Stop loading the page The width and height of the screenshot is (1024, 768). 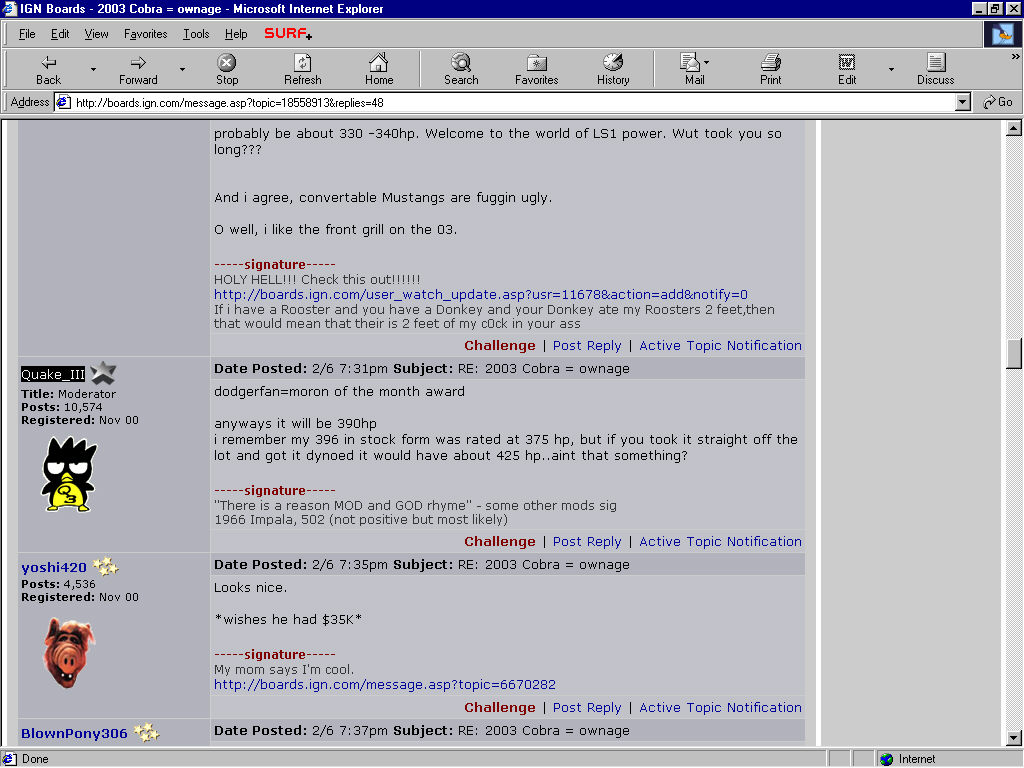tap(227, 70)
